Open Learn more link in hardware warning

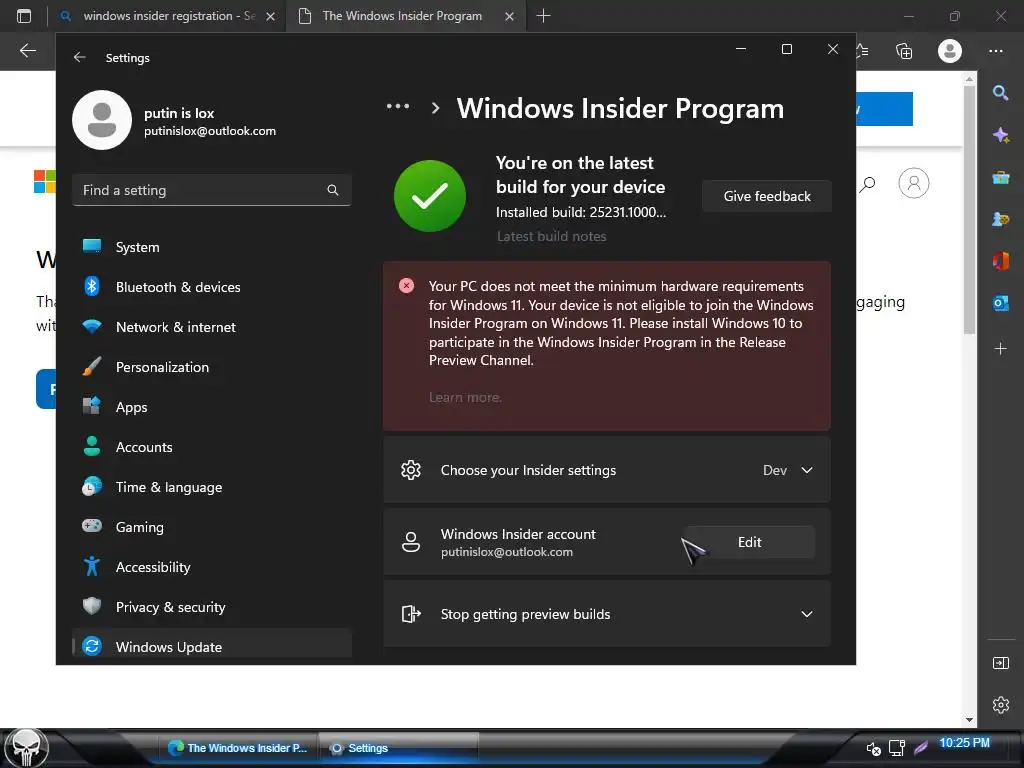[465, 397]
